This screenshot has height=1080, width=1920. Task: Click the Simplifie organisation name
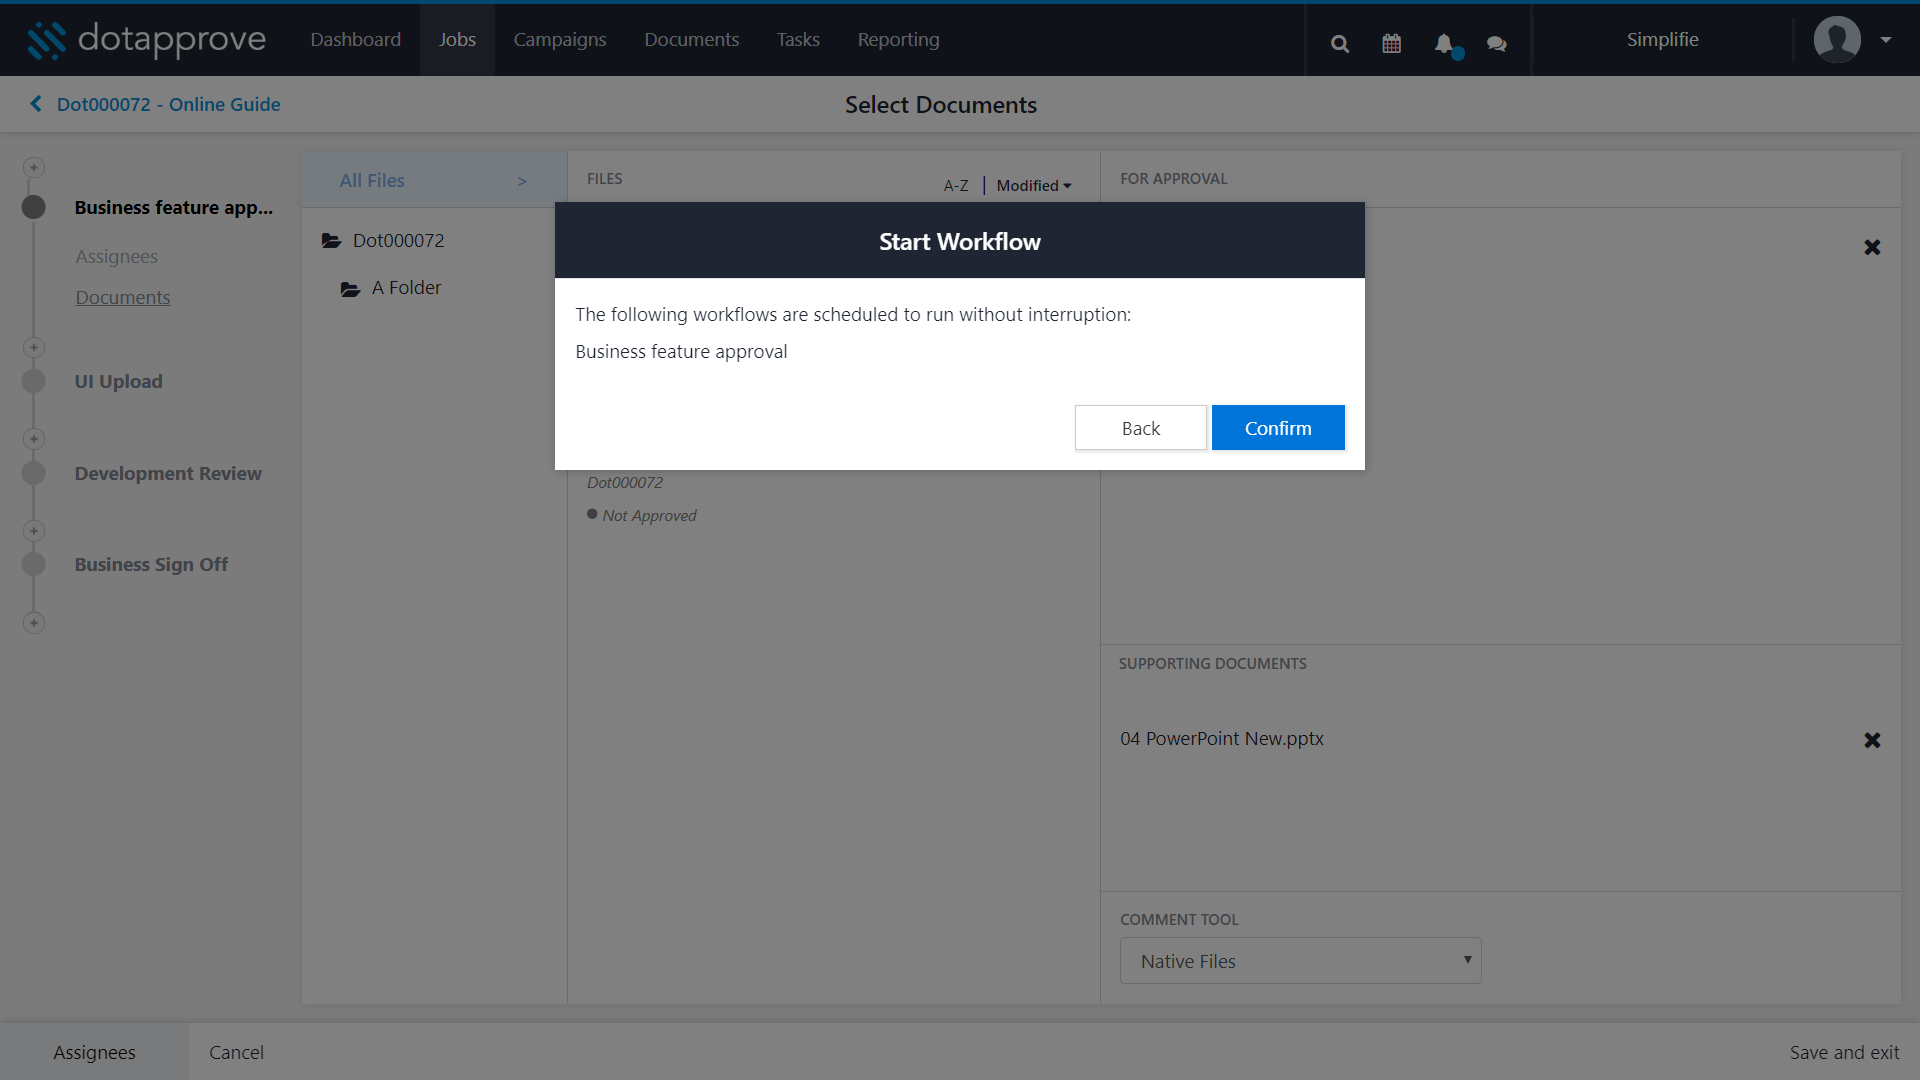[x=1662, y=40]
